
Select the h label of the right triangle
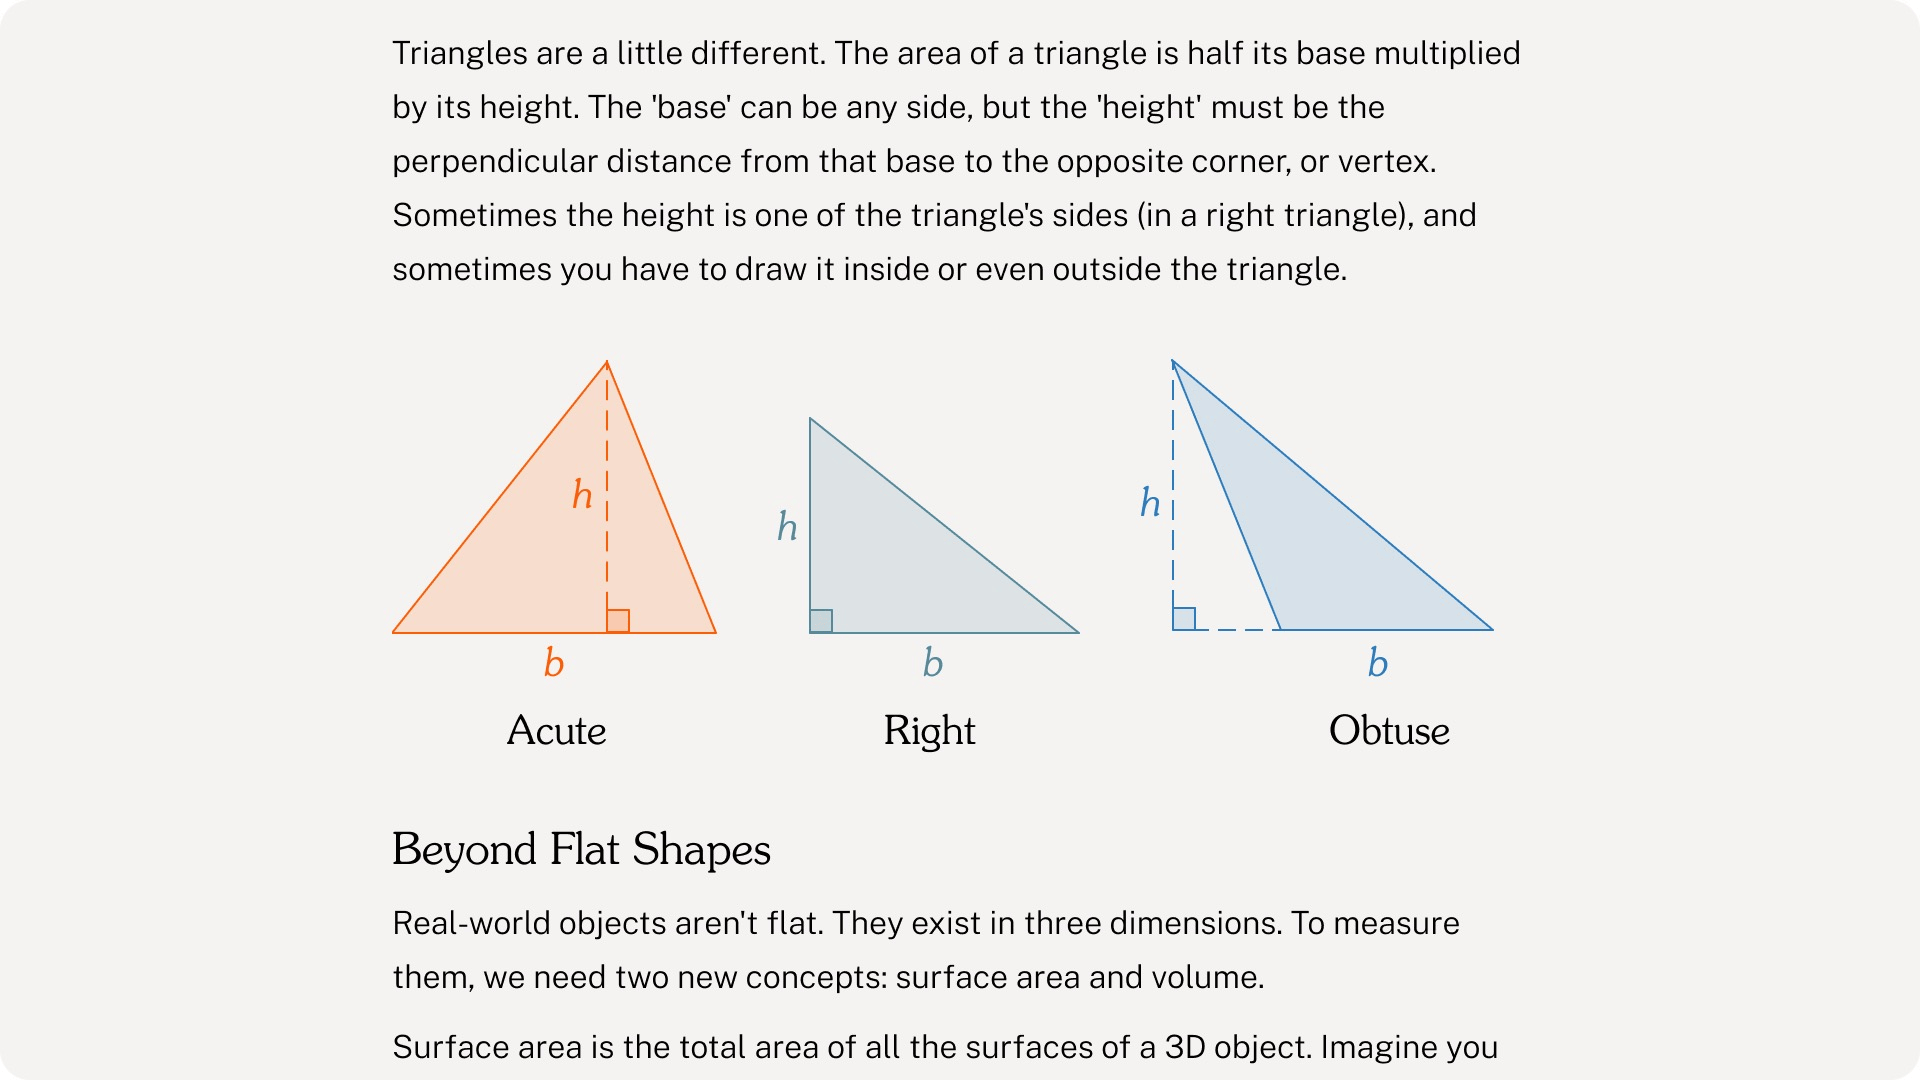click(x=787, y=526)
